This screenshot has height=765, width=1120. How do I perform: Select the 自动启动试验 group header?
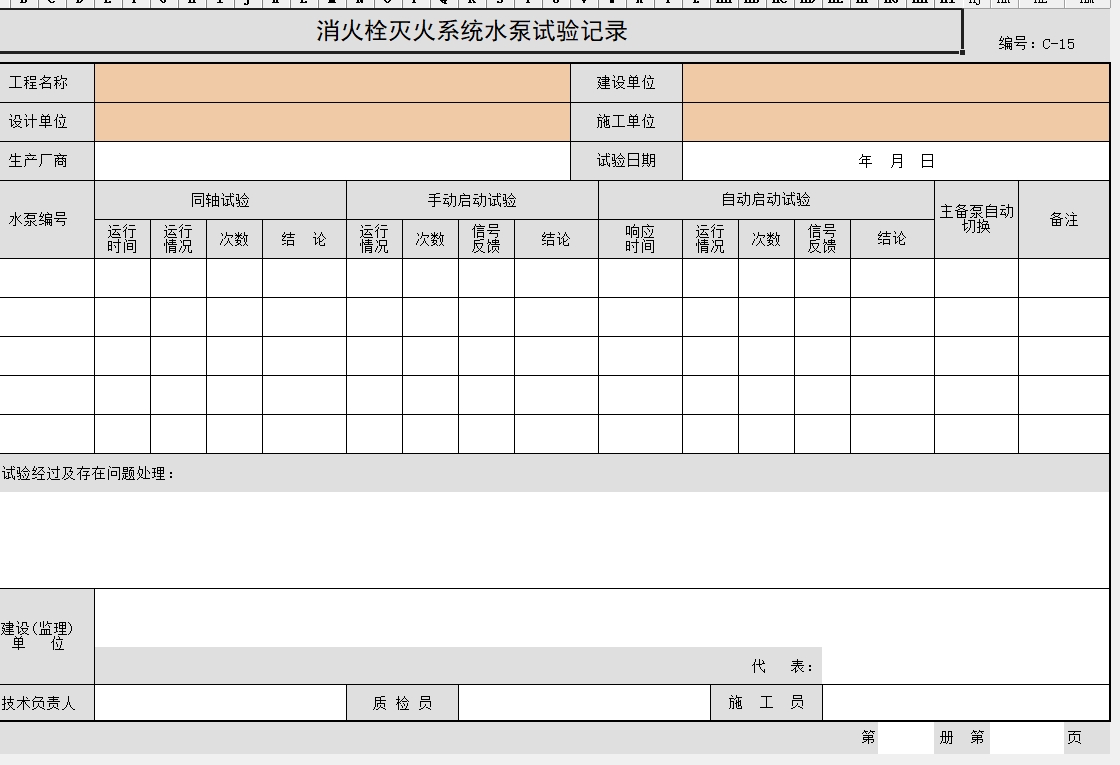(766, 200)
